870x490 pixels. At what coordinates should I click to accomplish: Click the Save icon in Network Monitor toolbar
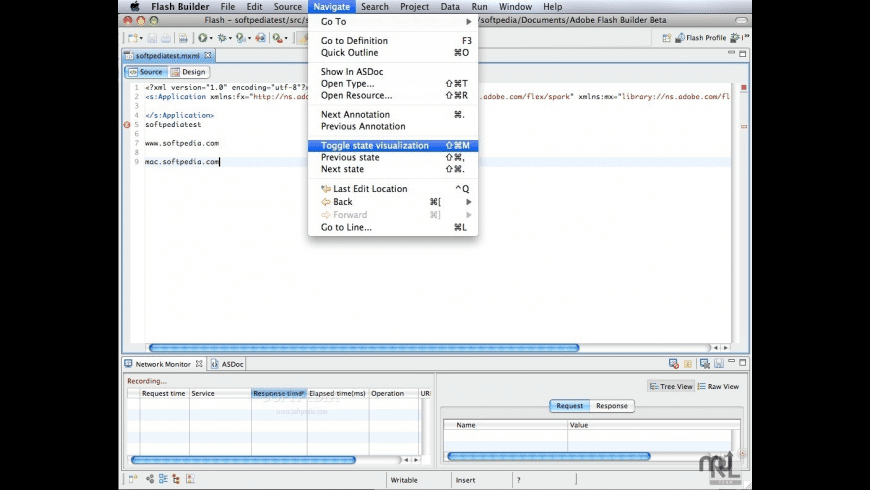[718, 364]
